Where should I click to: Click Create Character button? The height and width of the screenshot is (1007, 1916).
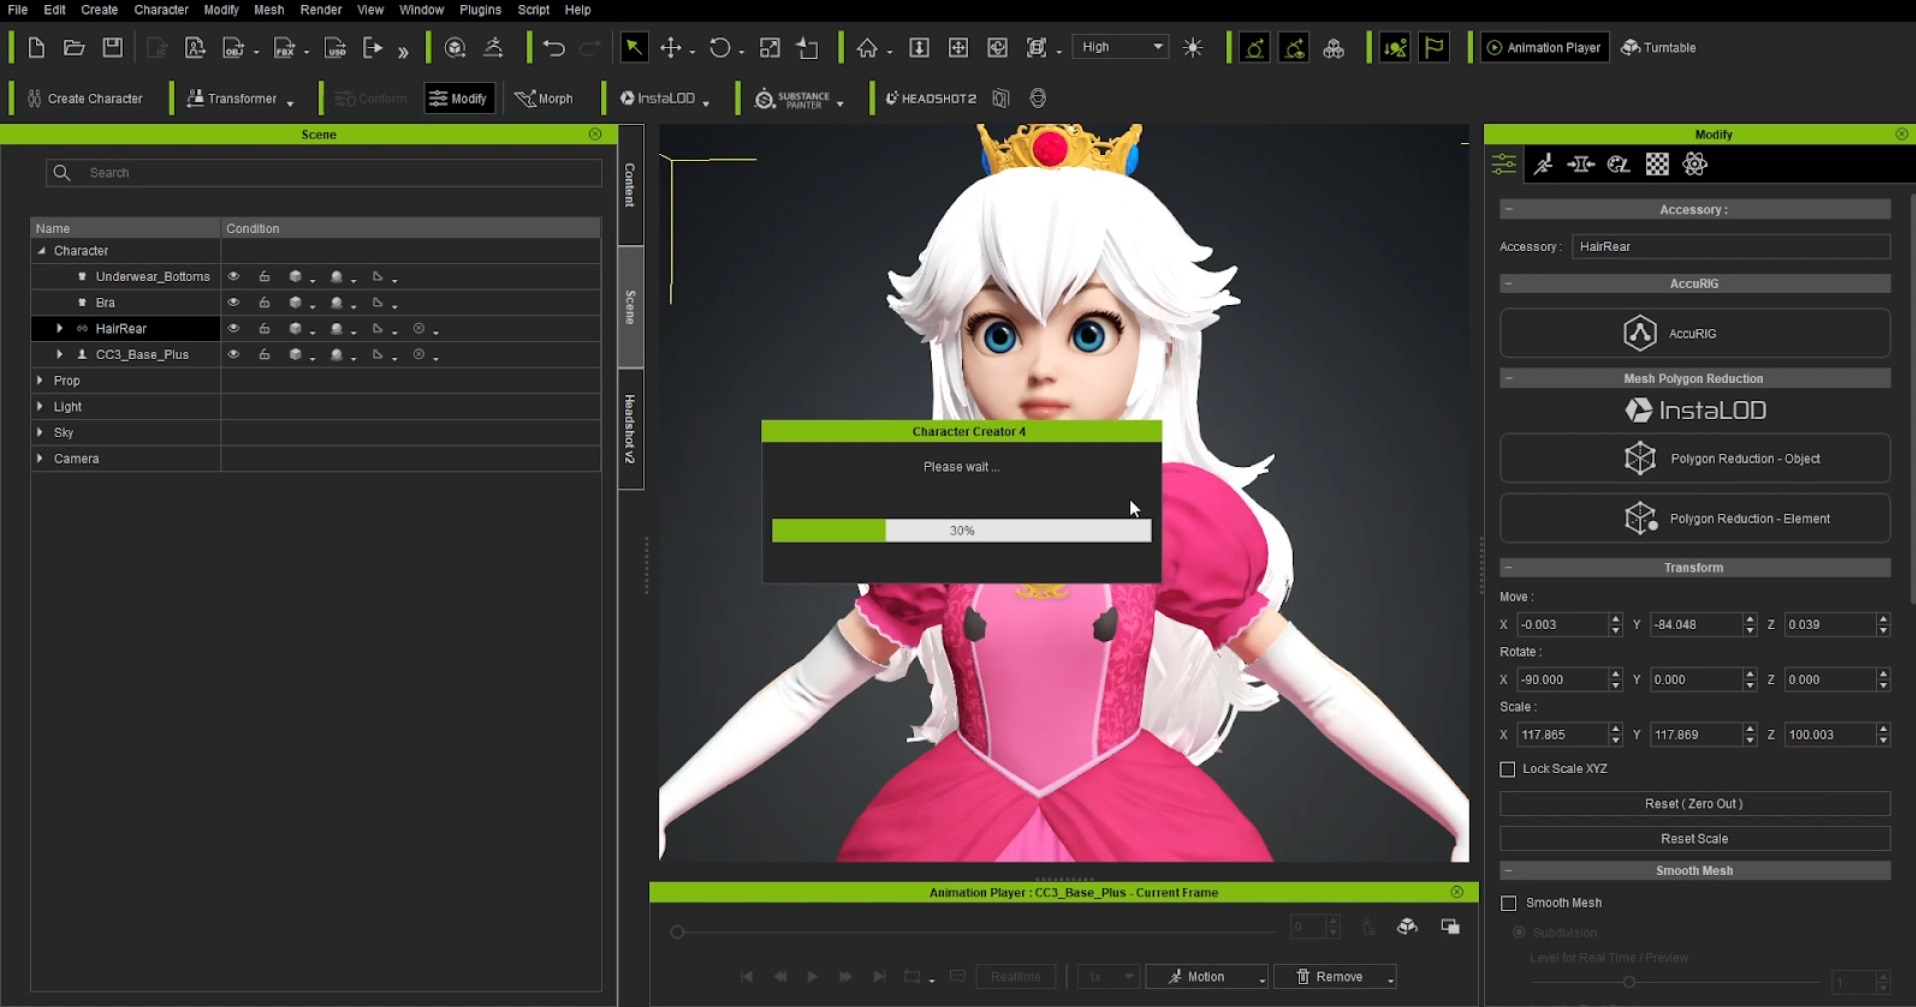pyautogui.click(x=85, y=99)
